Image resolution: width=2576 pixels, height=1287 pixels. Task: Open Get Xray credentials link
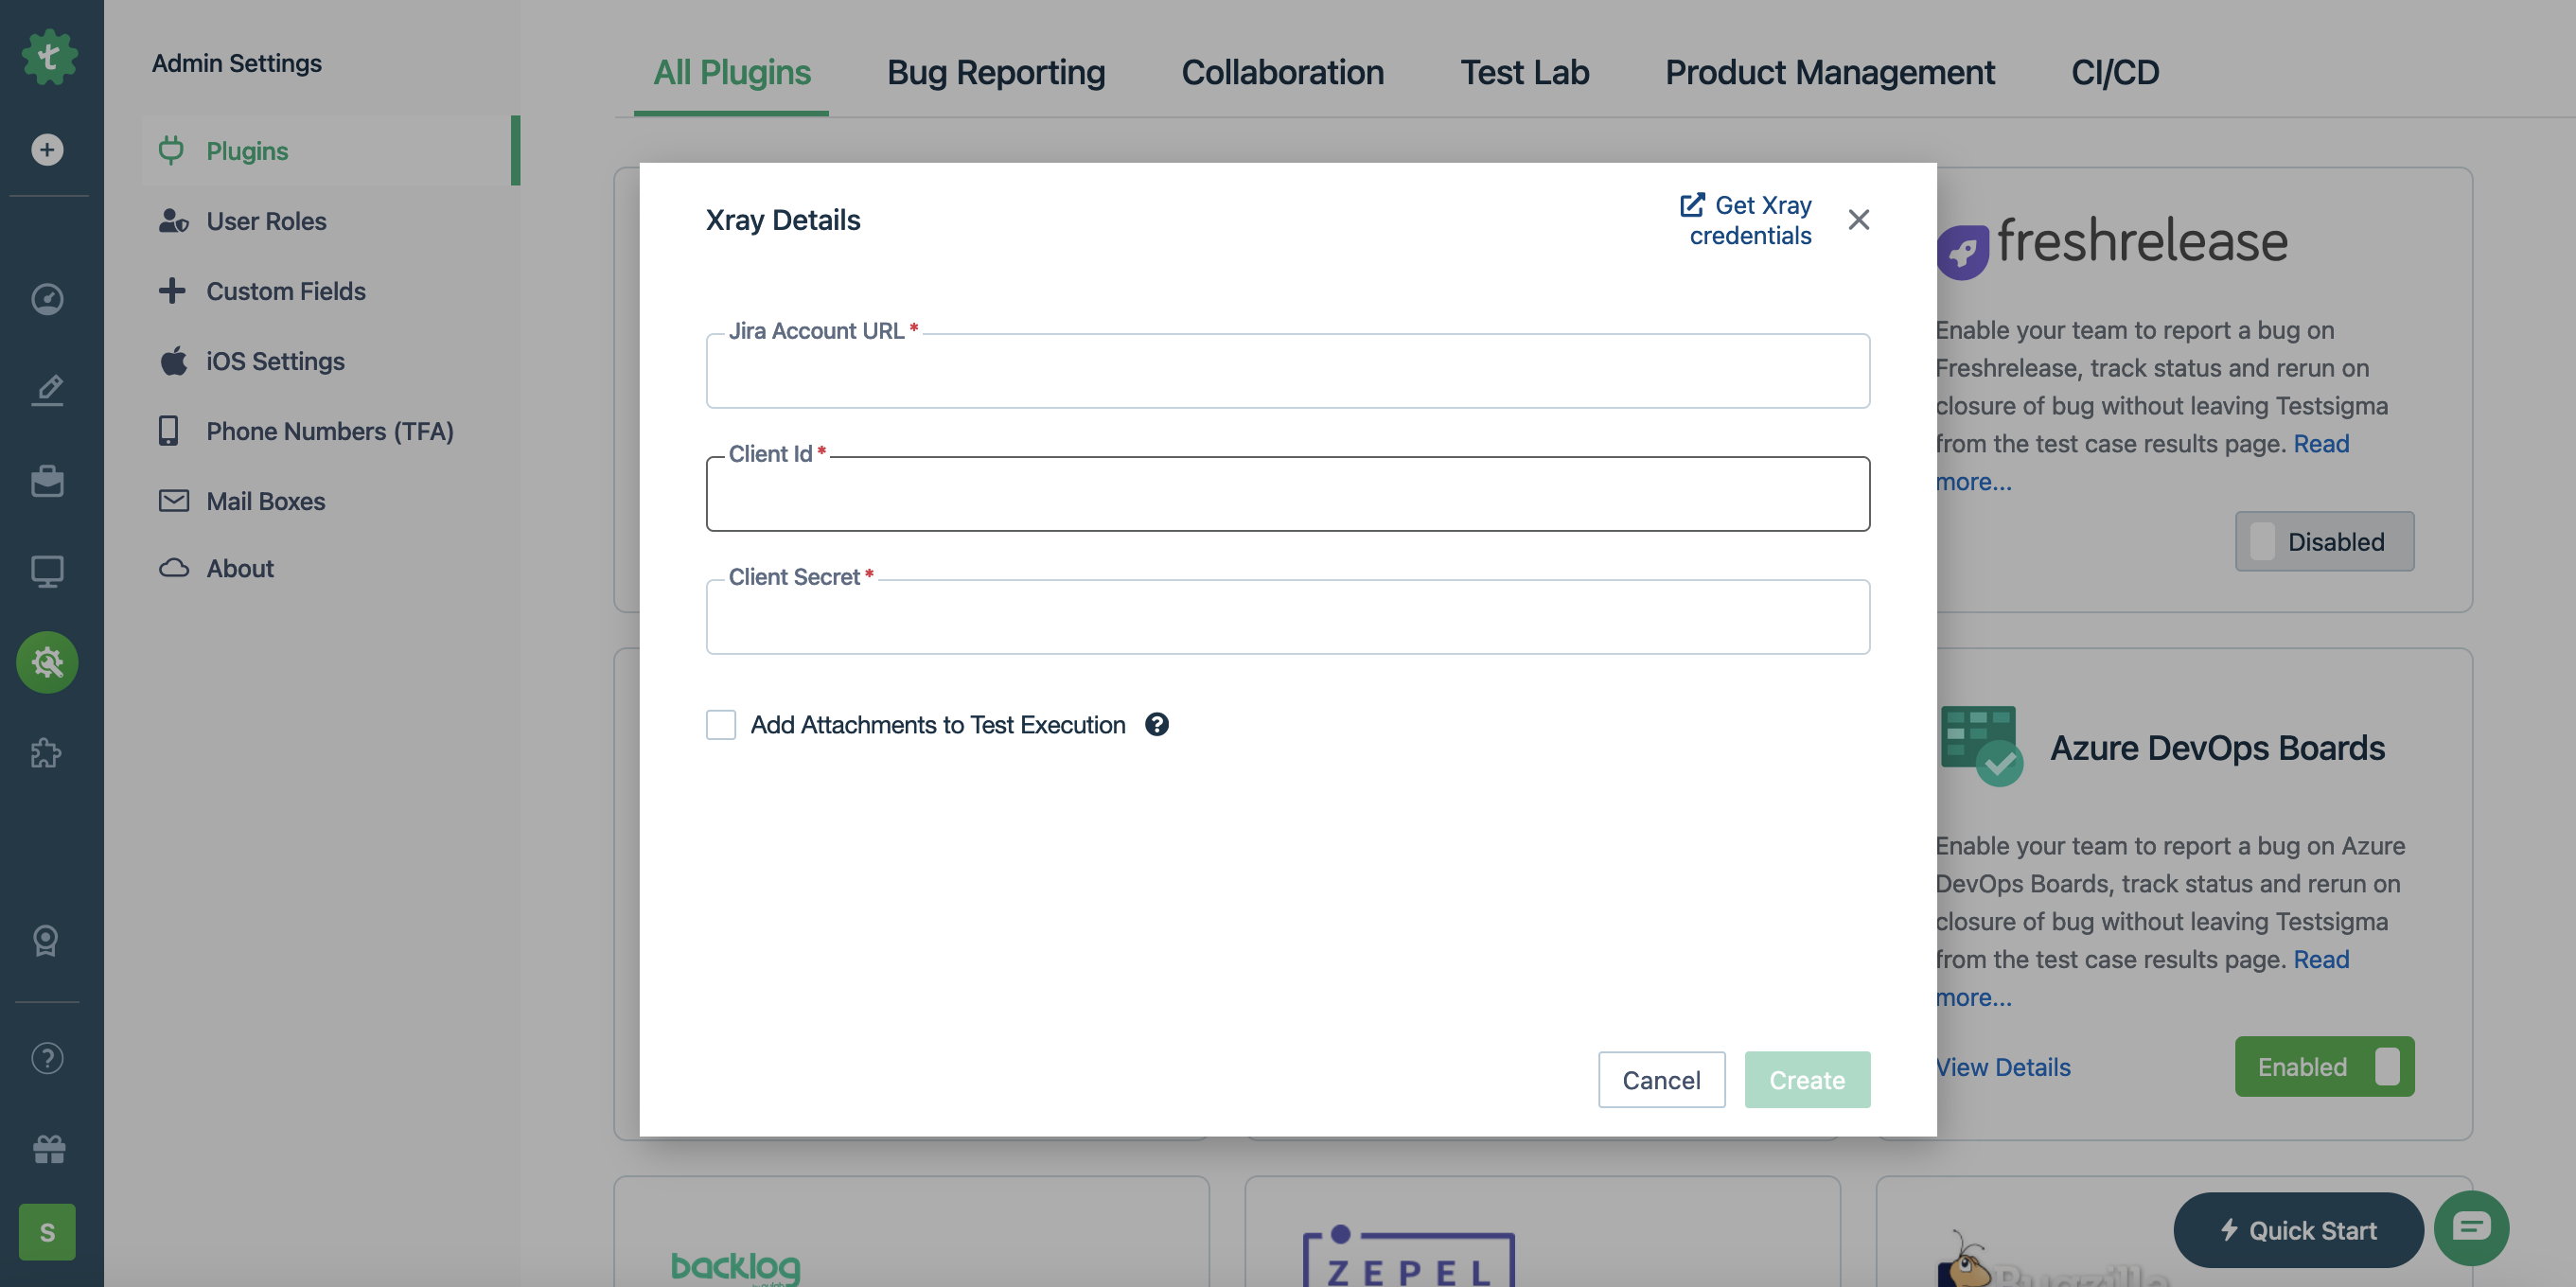1746,220
